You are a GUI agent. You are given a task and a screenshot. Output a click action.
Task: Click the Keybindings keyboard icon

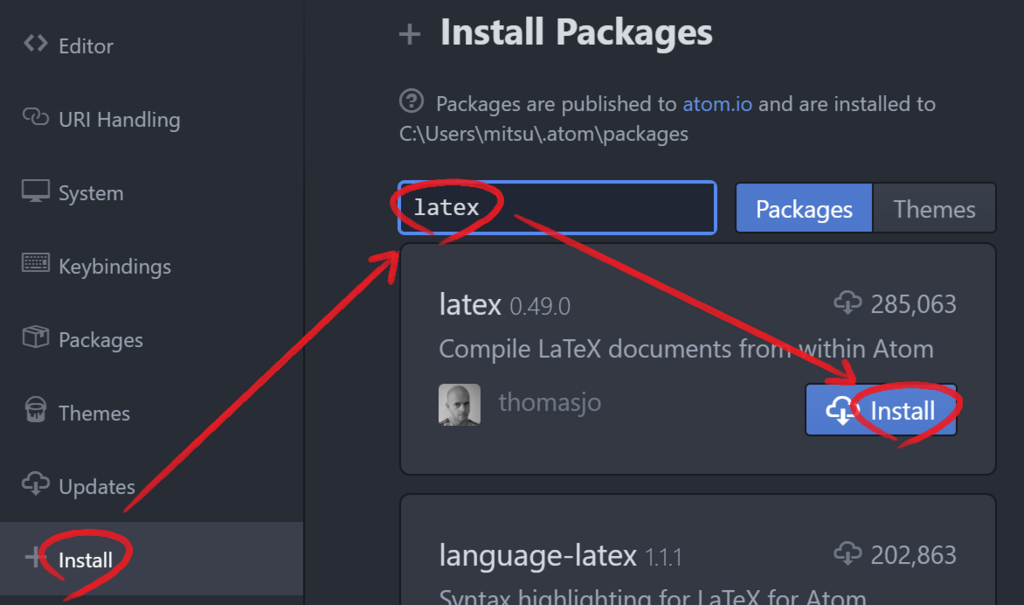click(x=35, y=264)
